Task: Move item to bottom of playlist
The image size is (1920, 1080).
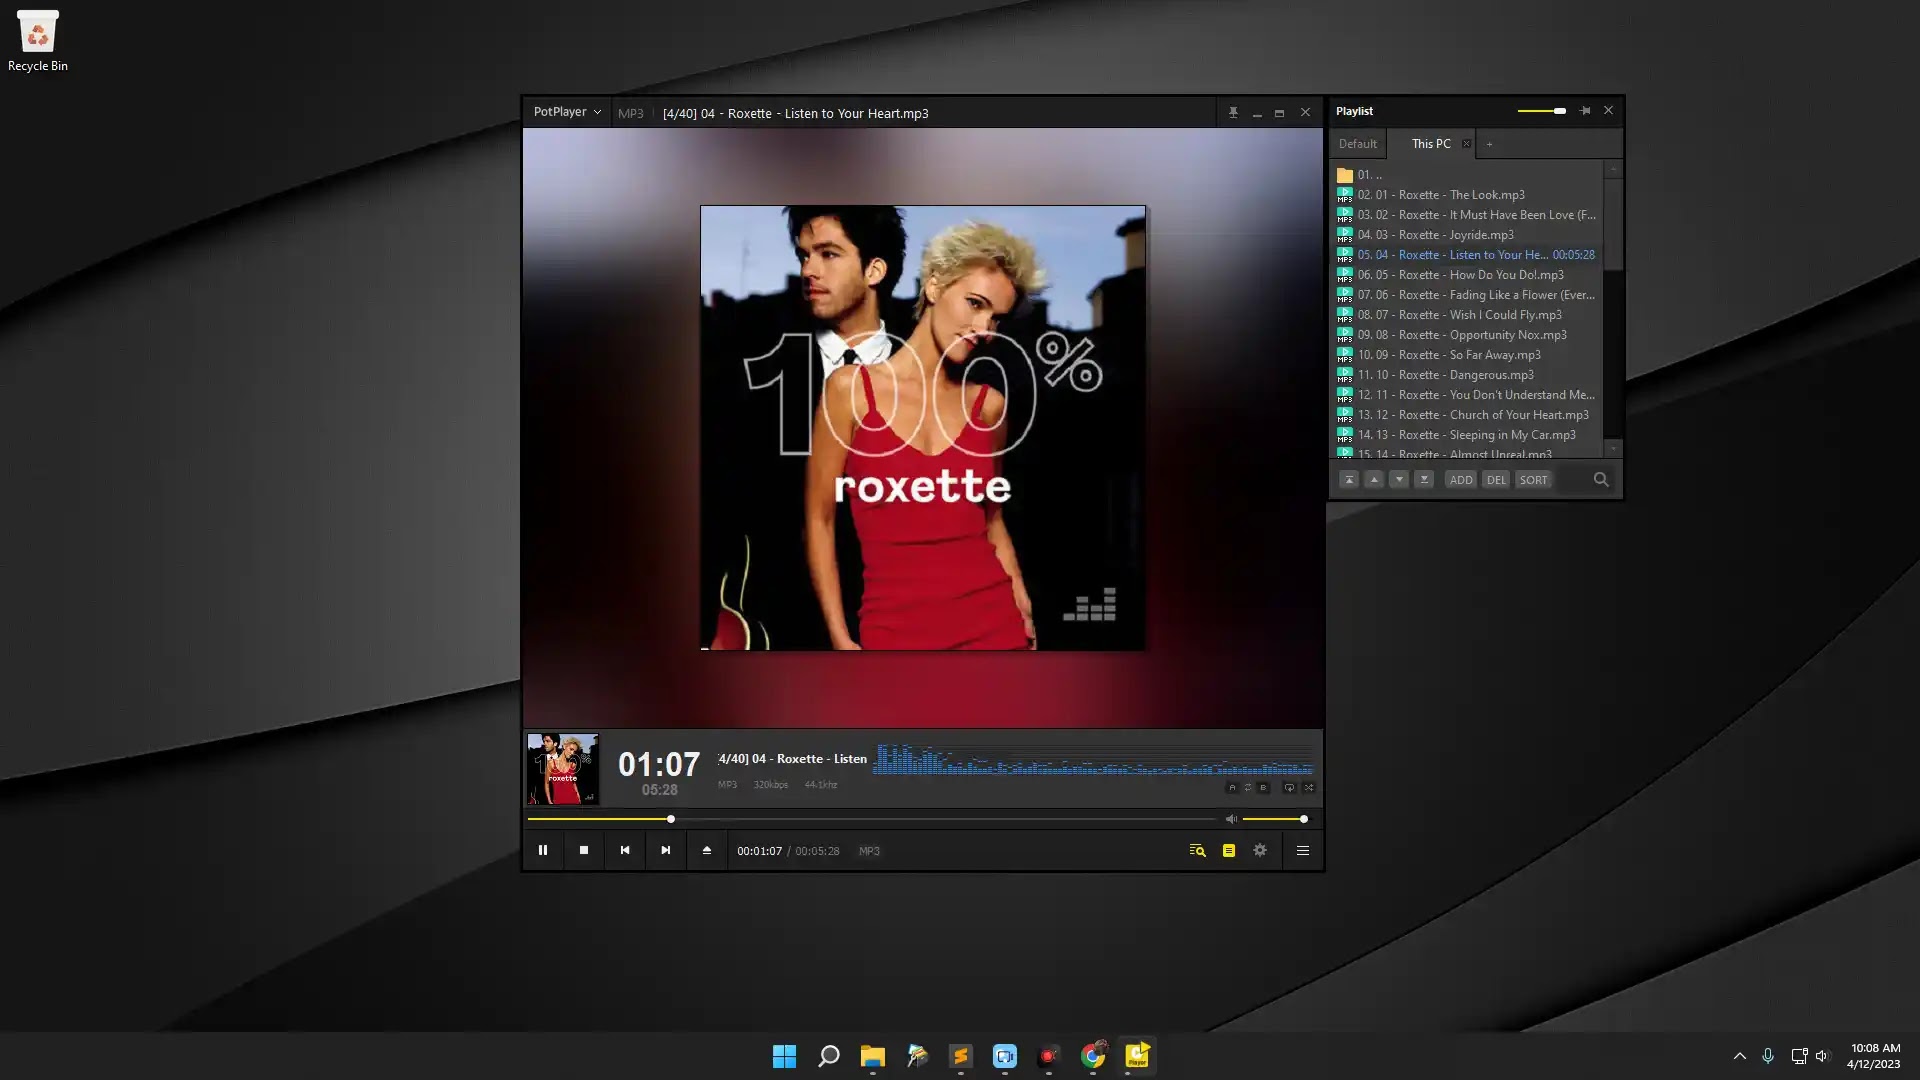Action: (x=1424, y=480)
